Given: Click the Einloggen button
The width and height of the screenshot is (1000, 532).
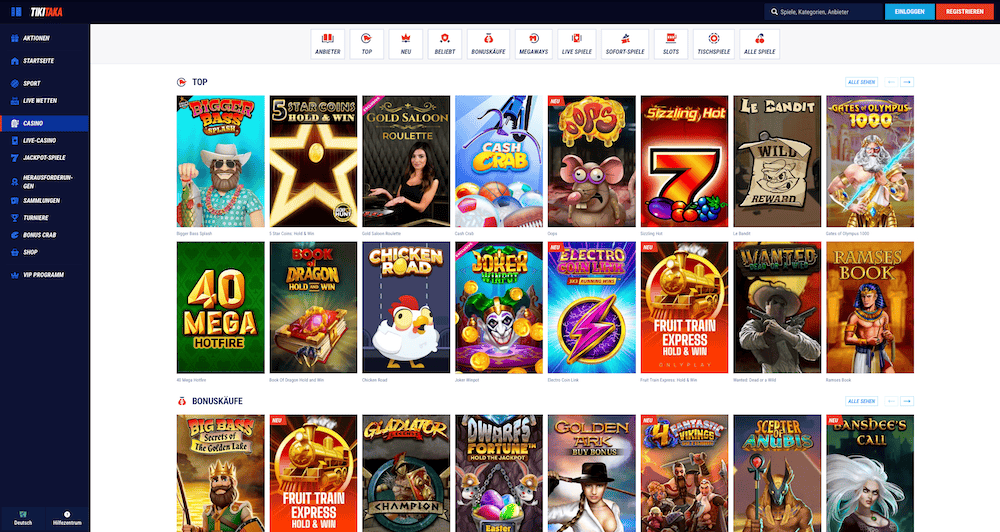Looking at the screenshot, I should click(909, 11).
